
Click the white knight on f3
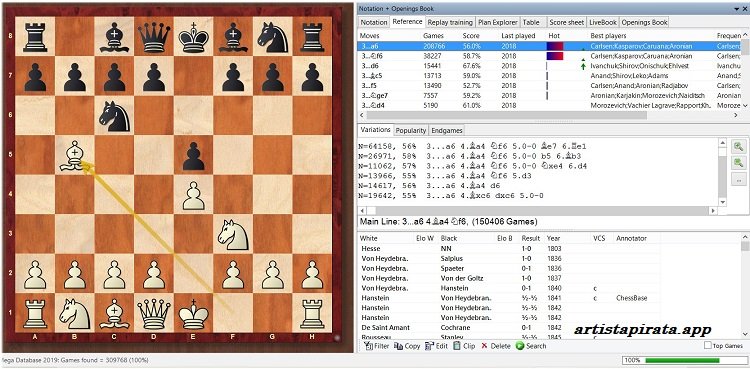click(232, 235)
